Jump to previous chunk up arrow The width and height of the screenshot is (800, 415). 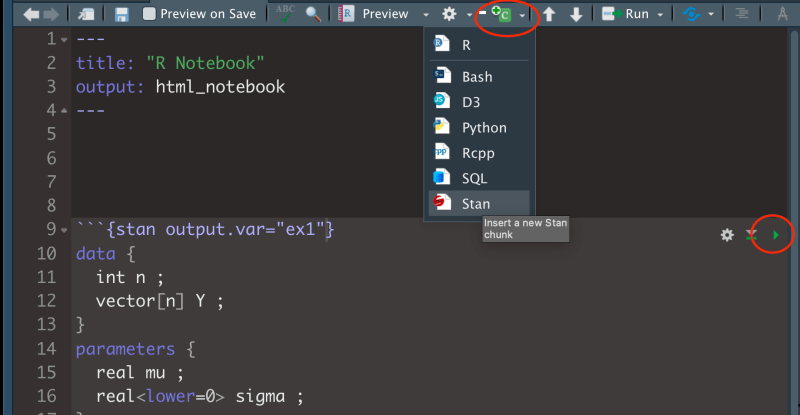(549, 14)
